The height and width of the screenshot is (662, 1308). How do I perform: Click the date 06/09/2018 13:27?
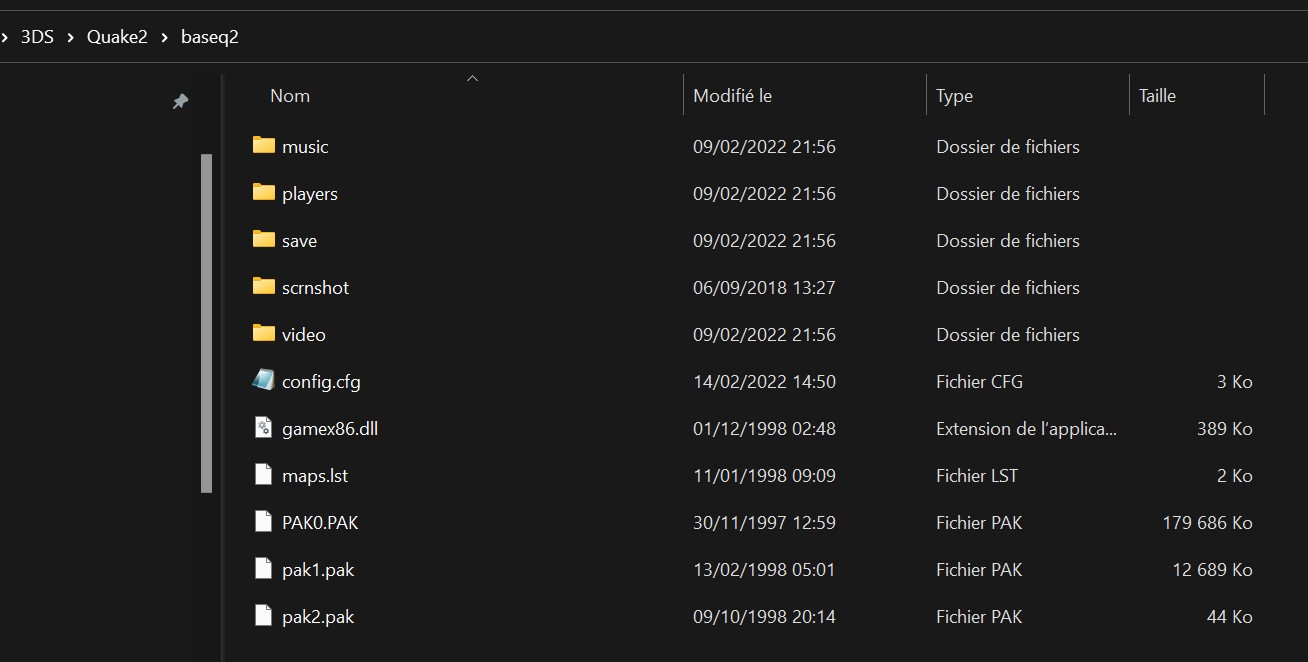coord(764,288)
